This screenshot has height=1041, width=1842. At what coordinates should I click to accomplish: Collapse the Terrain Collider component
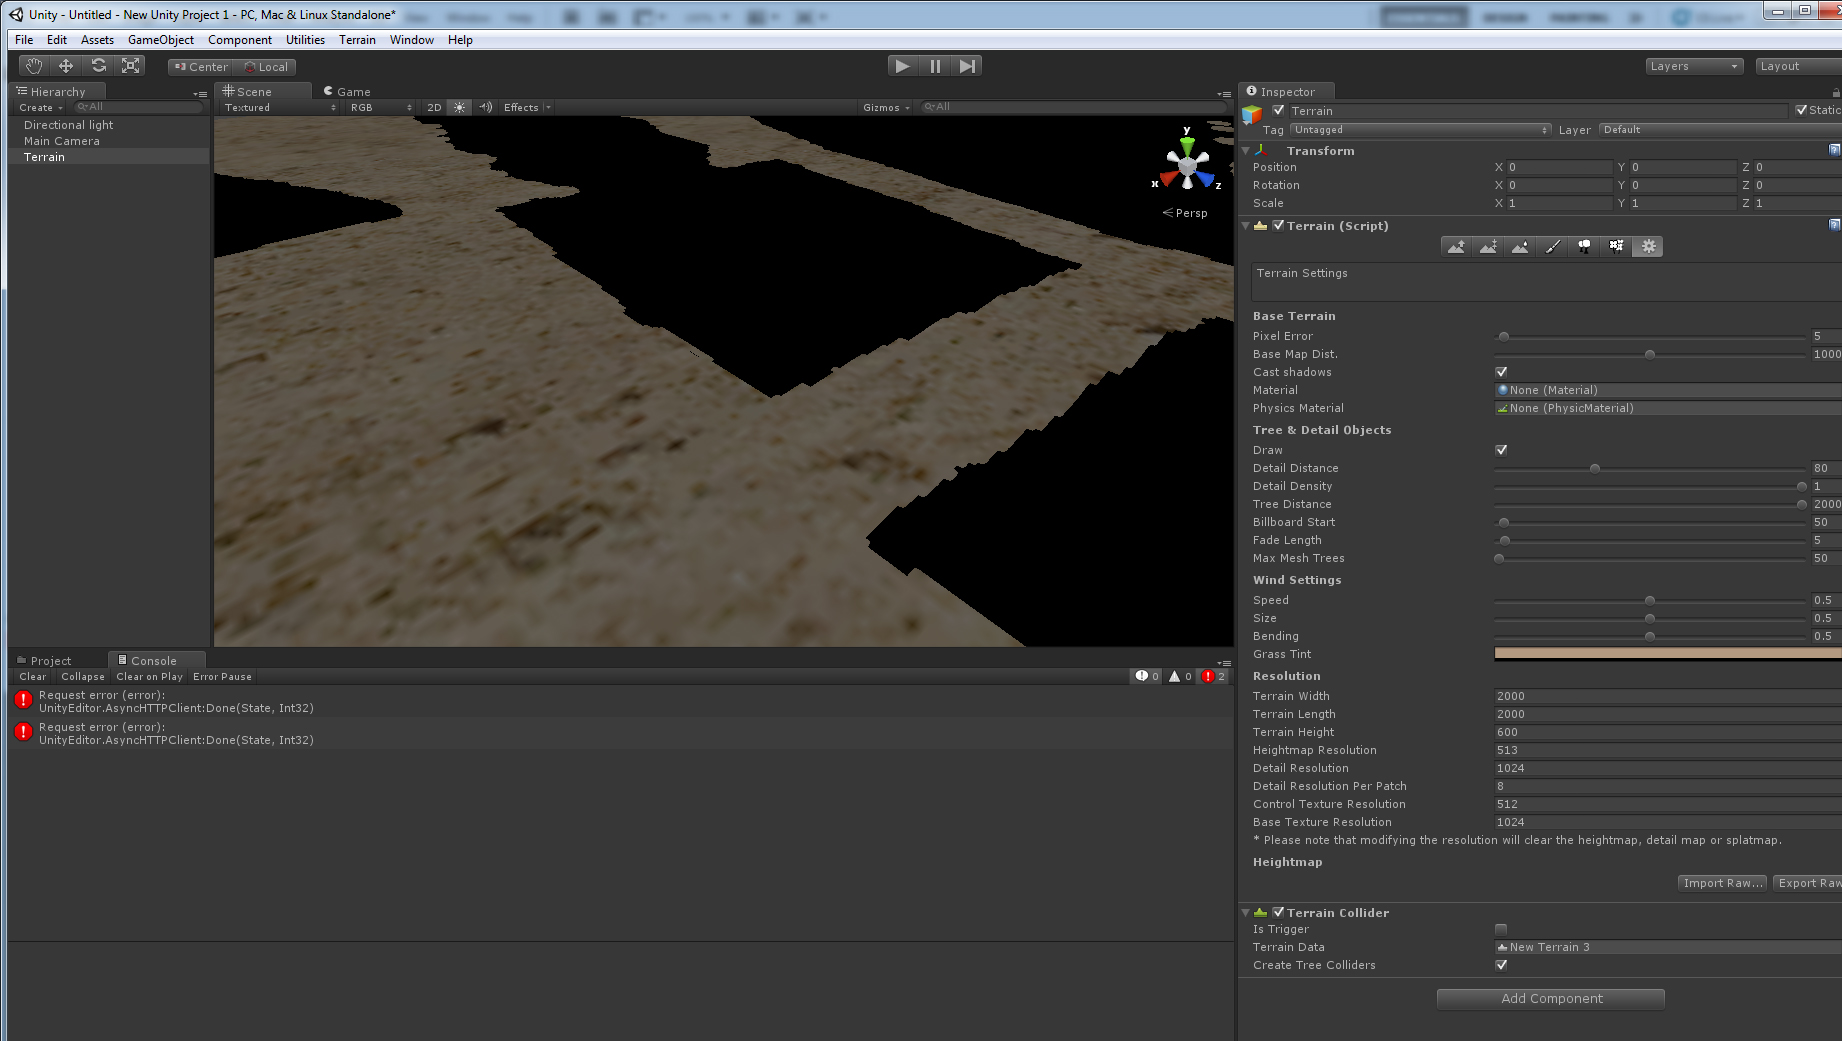click(1246, 913)
